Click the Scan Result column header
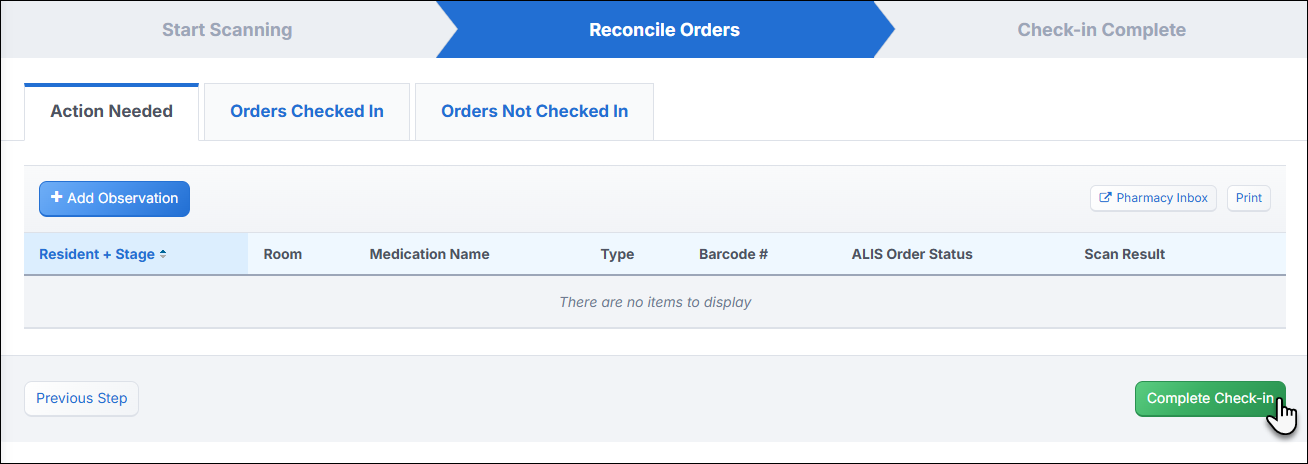 1125,254
